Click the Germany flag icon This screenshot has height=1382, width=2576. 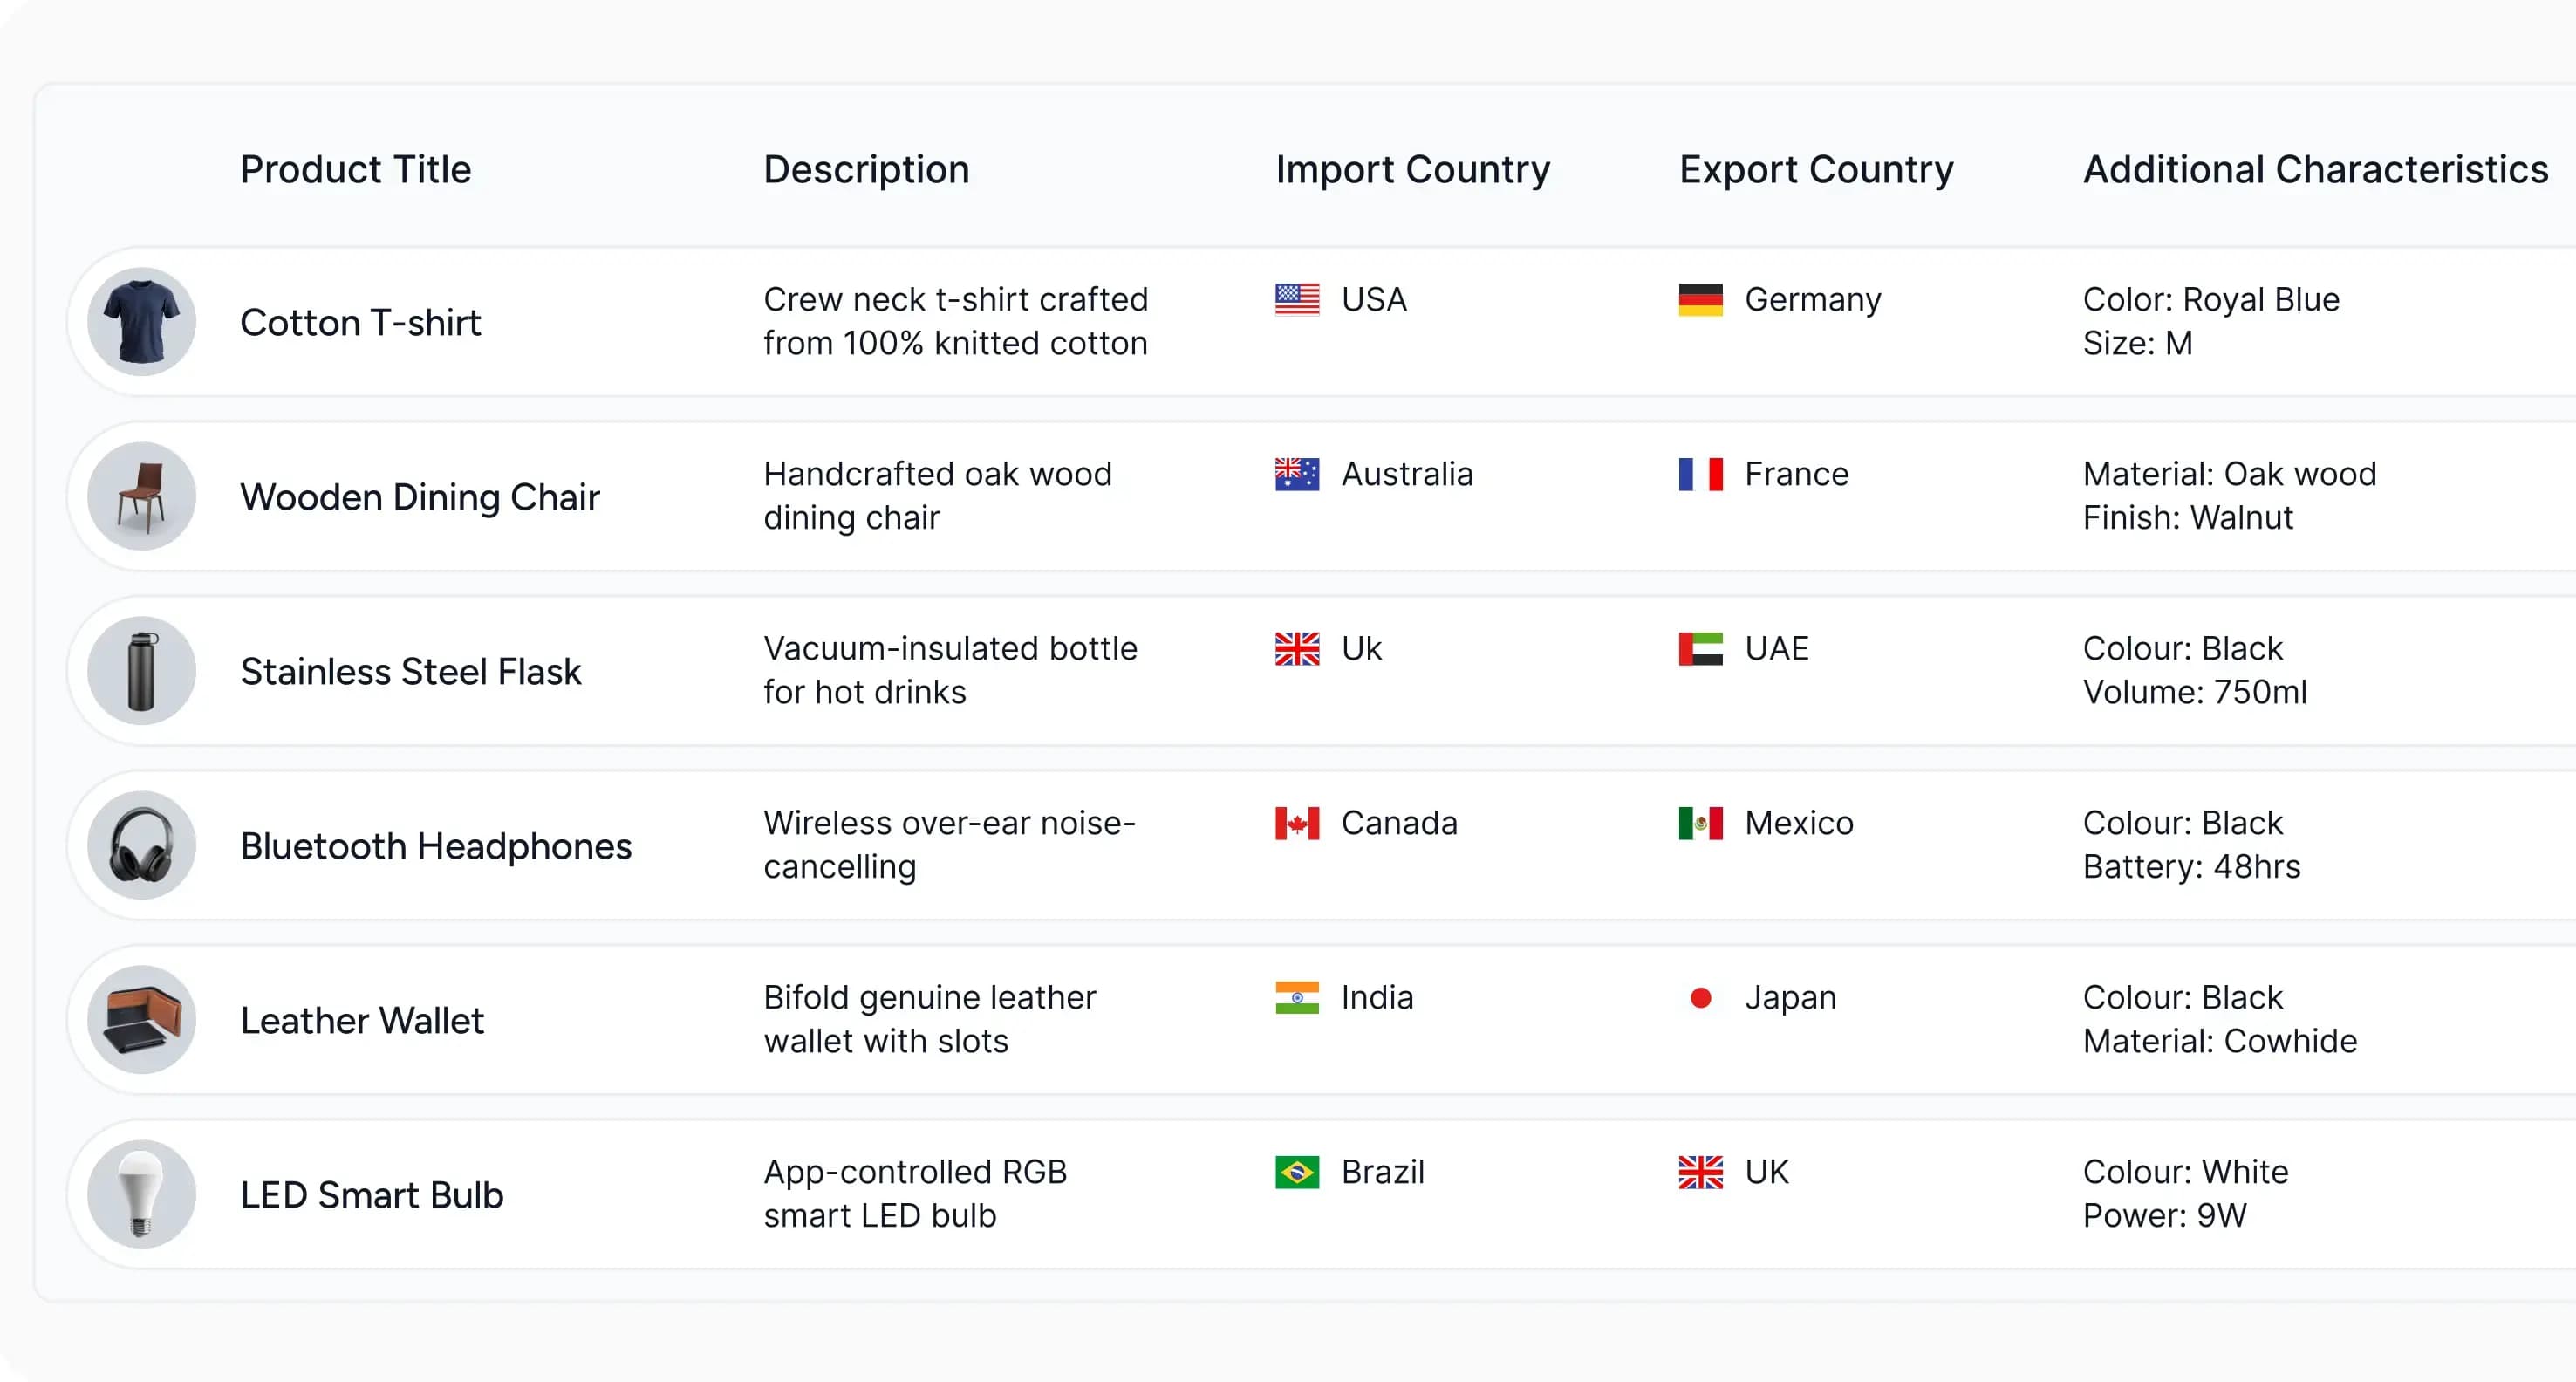[x=1700, y=299]
